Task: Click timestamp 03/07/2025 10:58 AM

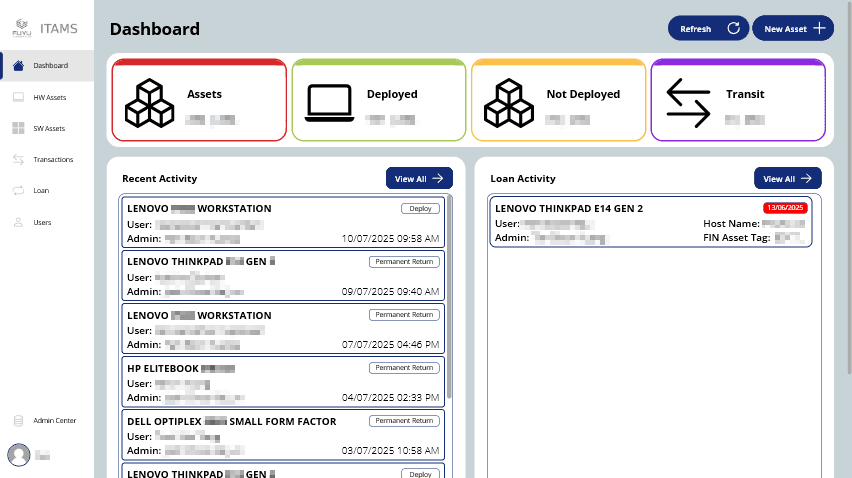Action: (x=390, y=450)
